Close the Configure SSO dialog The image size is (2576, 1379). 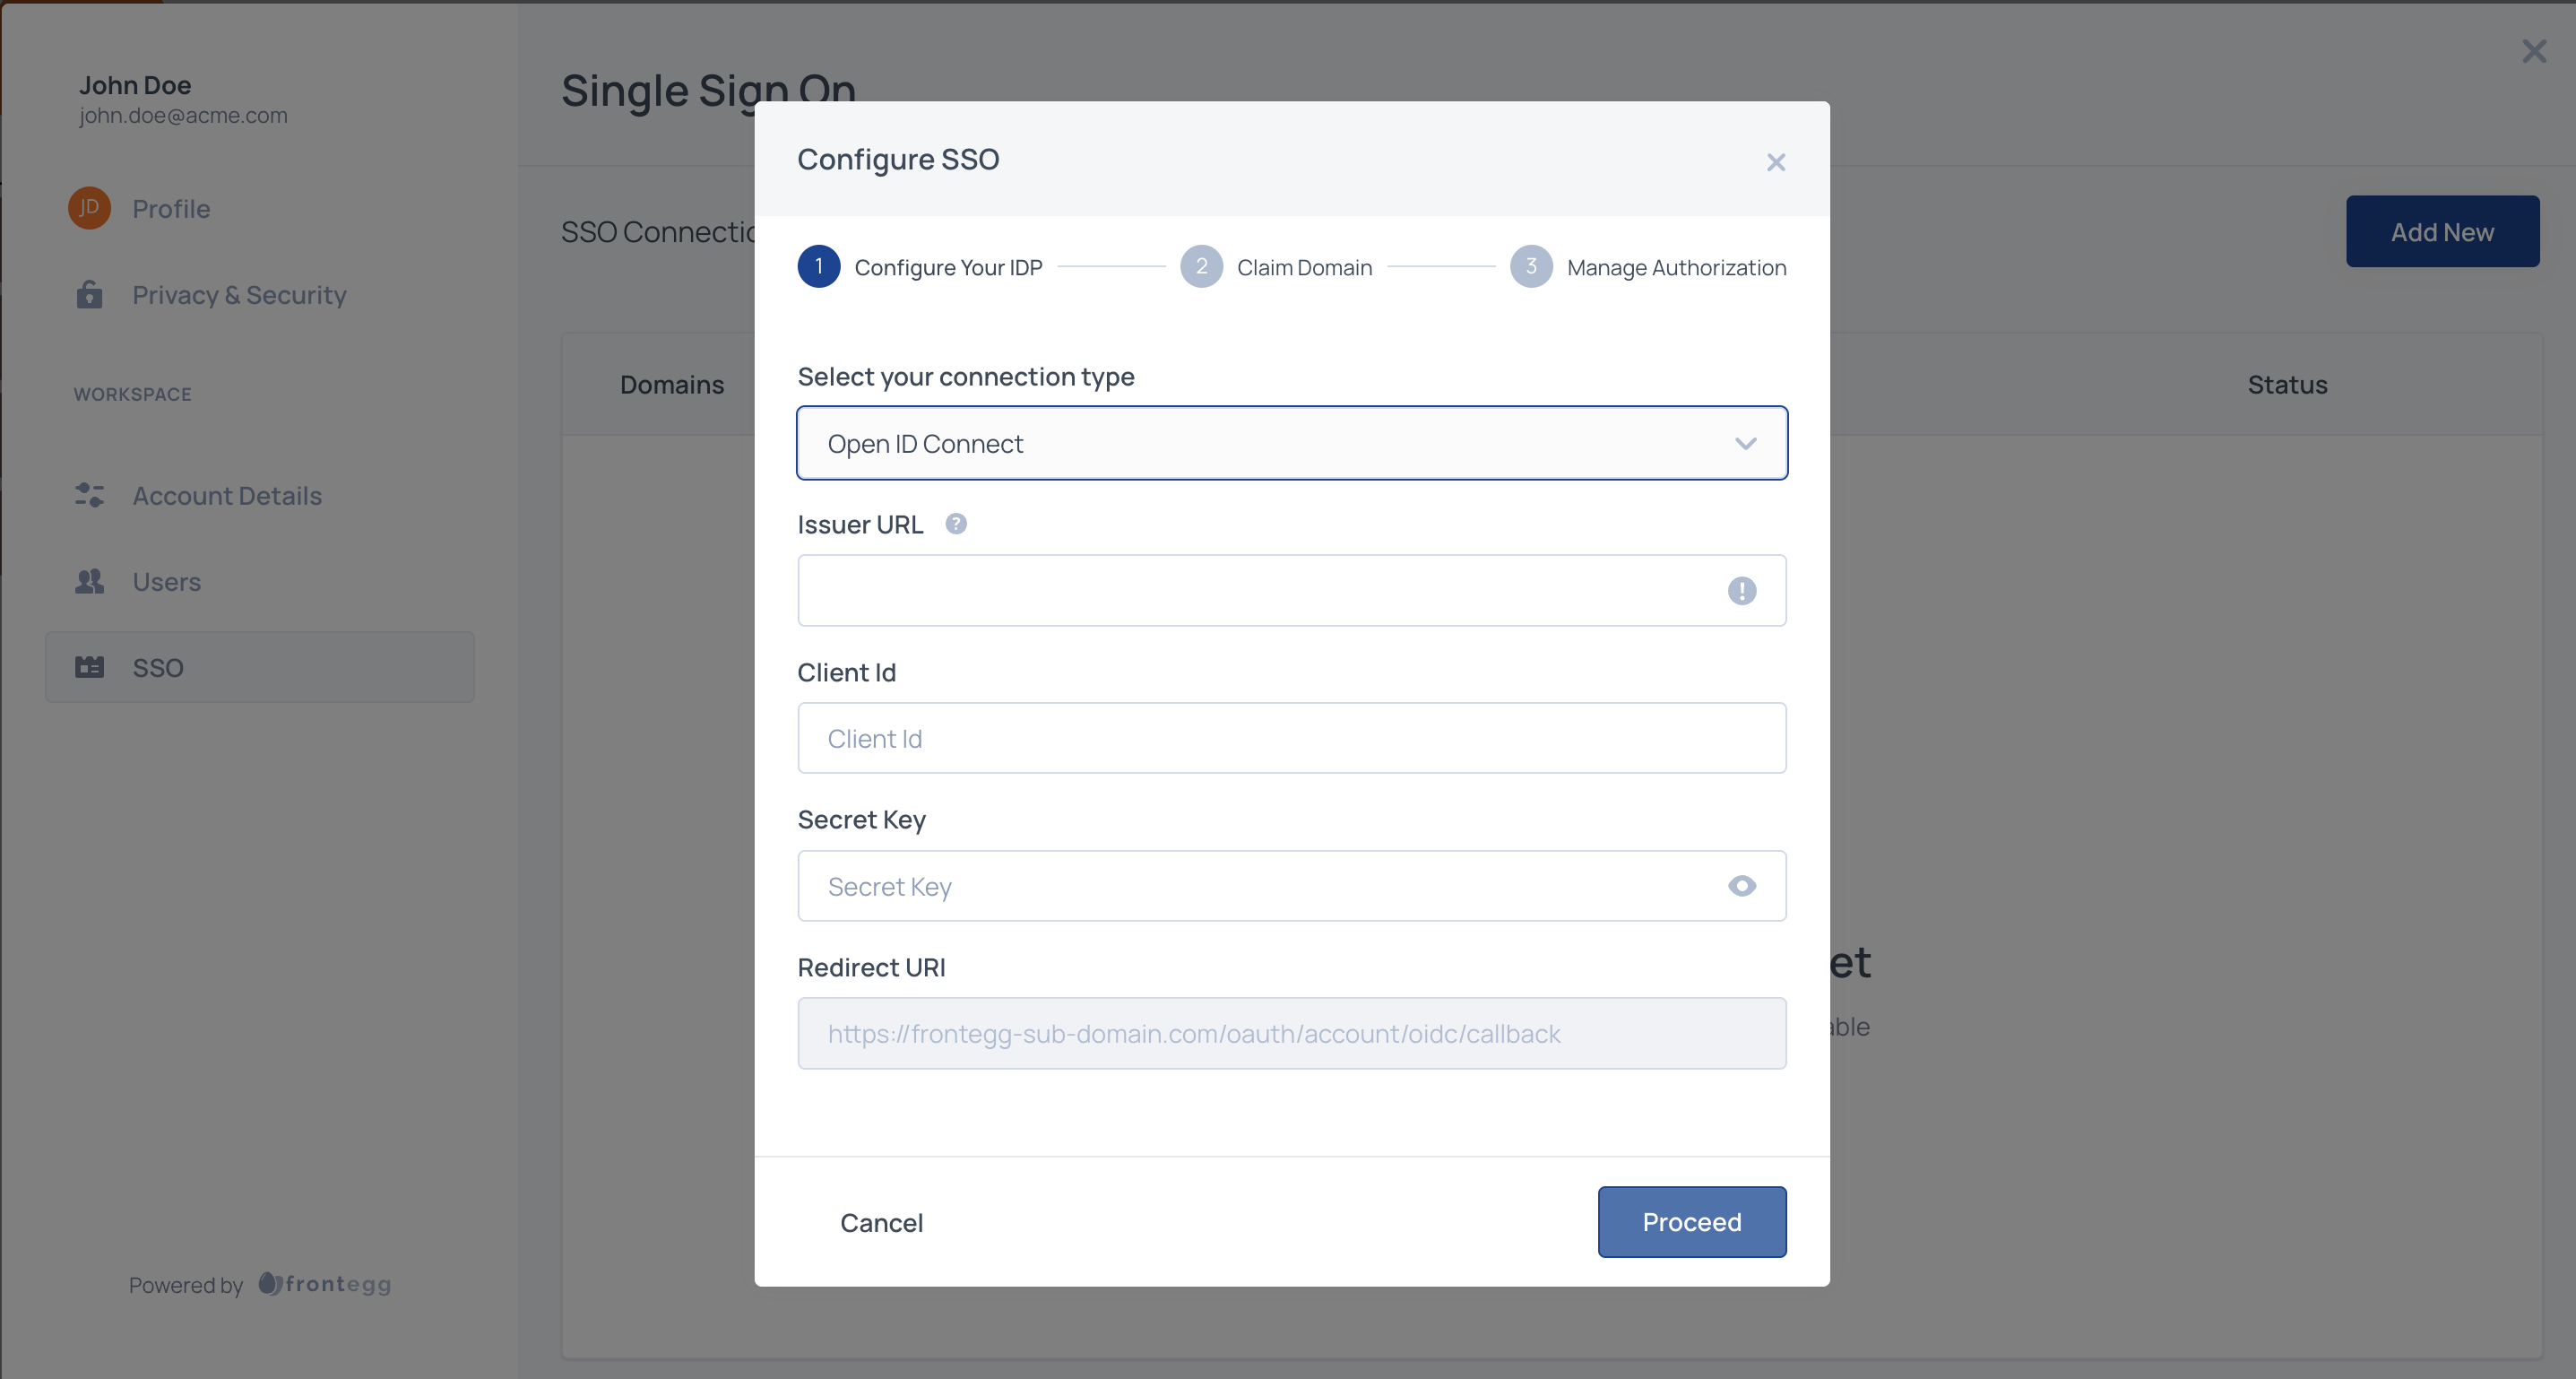pyautogui.click(x=1775, y=162)
